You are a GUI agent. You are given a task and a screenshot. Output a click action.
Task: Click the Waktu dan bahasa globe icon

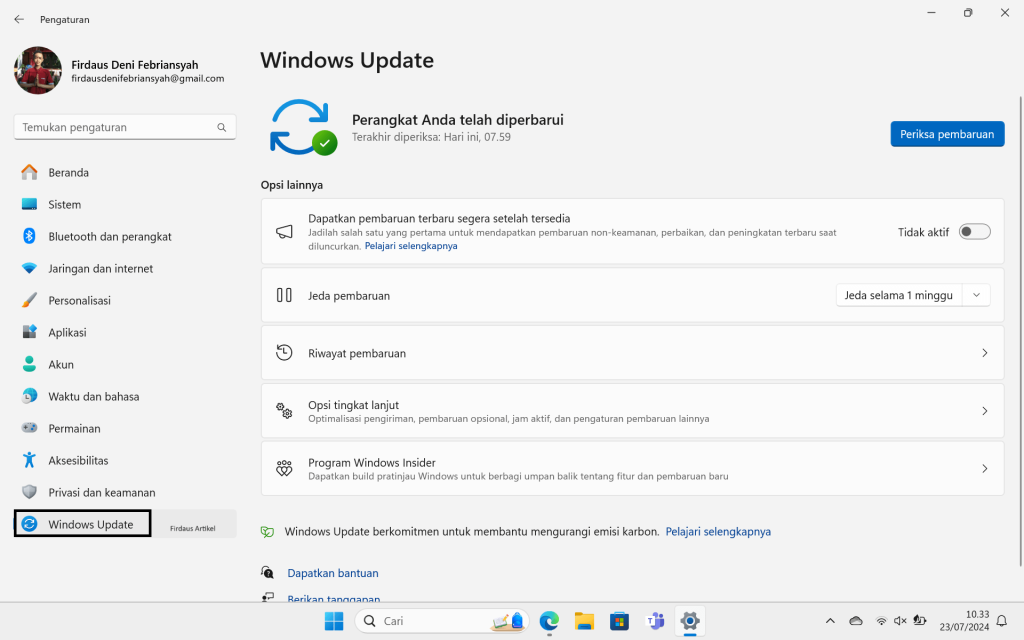[29, 396]
